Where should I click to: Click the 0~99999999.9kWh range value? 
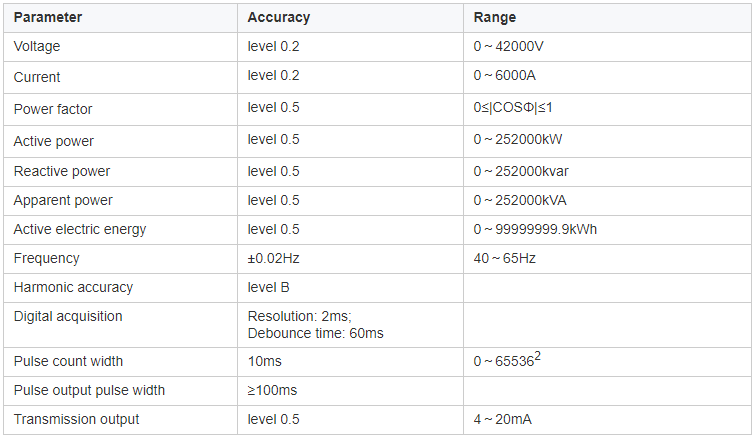tap(536, 229)
